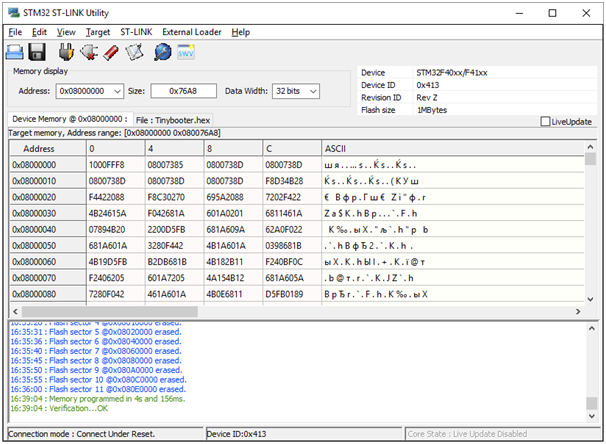Click log line Flash sector 11 erased
This screenshot has height=444, width=606.
[98, 390]
